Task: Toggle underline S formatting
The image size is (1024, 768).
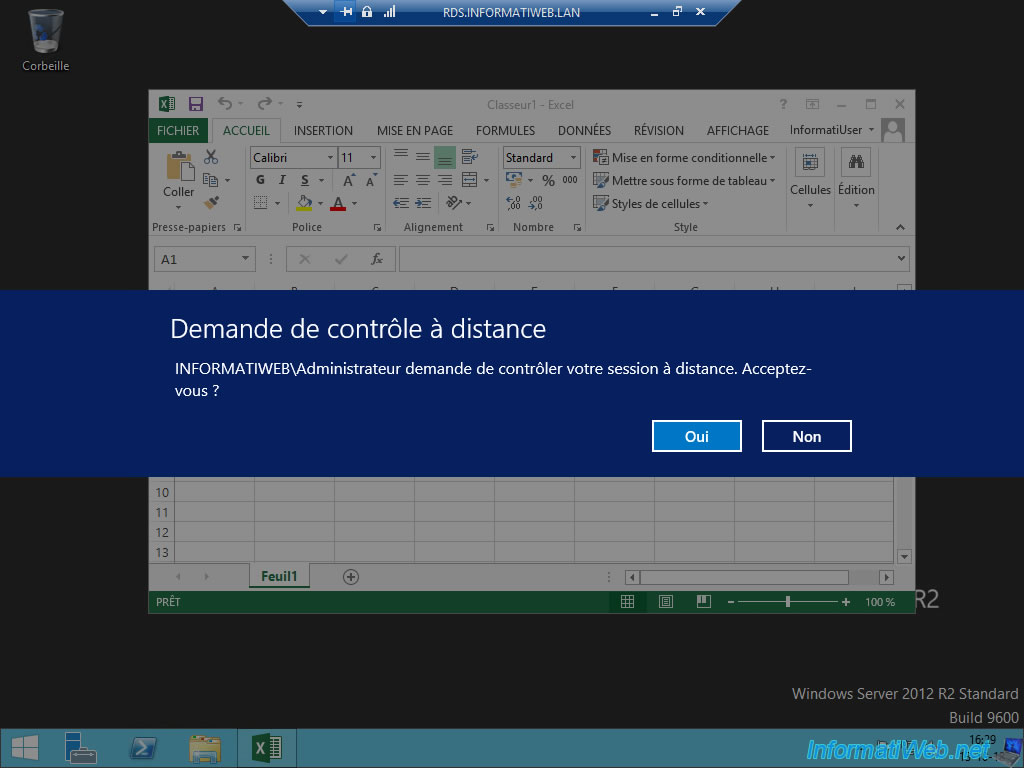Action: [x=304, y=180]
